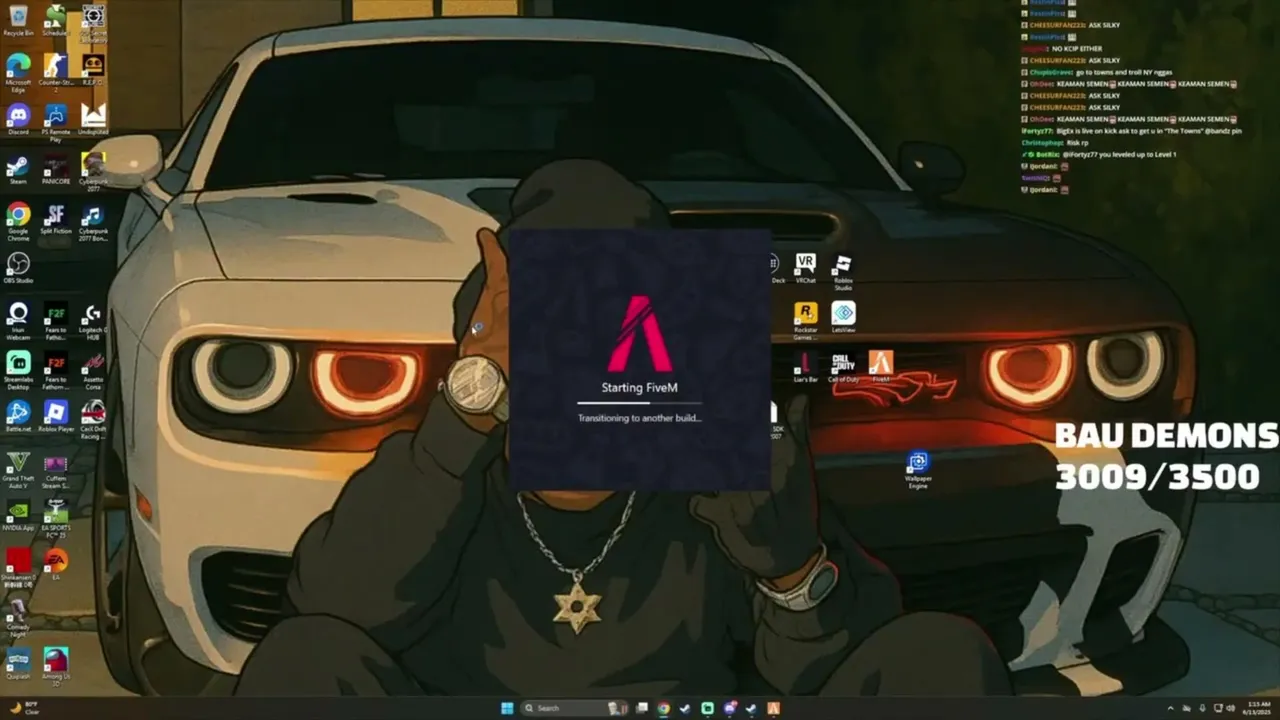Click the PANICORE desktop icon
The image size is (1280, 720).
55,168
